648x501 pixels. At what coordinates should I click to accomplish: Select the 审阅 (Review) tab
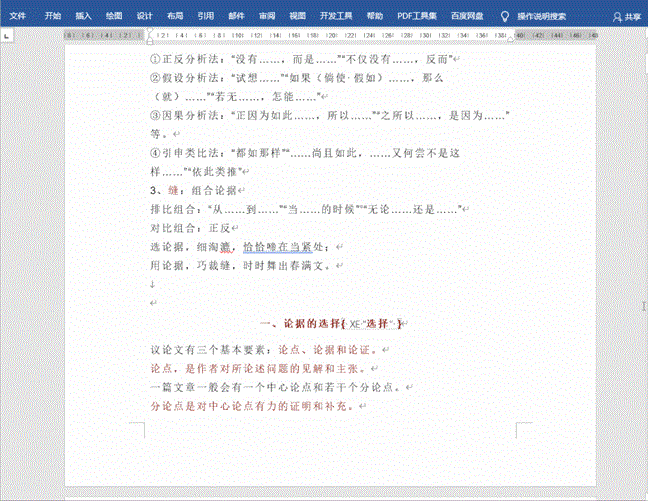click(x=266, y=16)
